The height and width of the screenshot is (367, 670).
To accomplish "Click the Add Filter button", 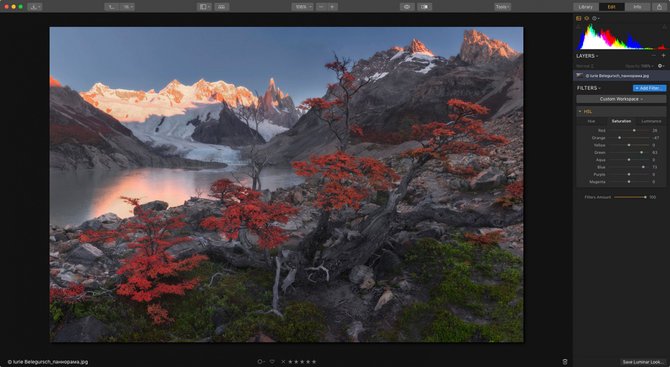I will click(649, 88).
